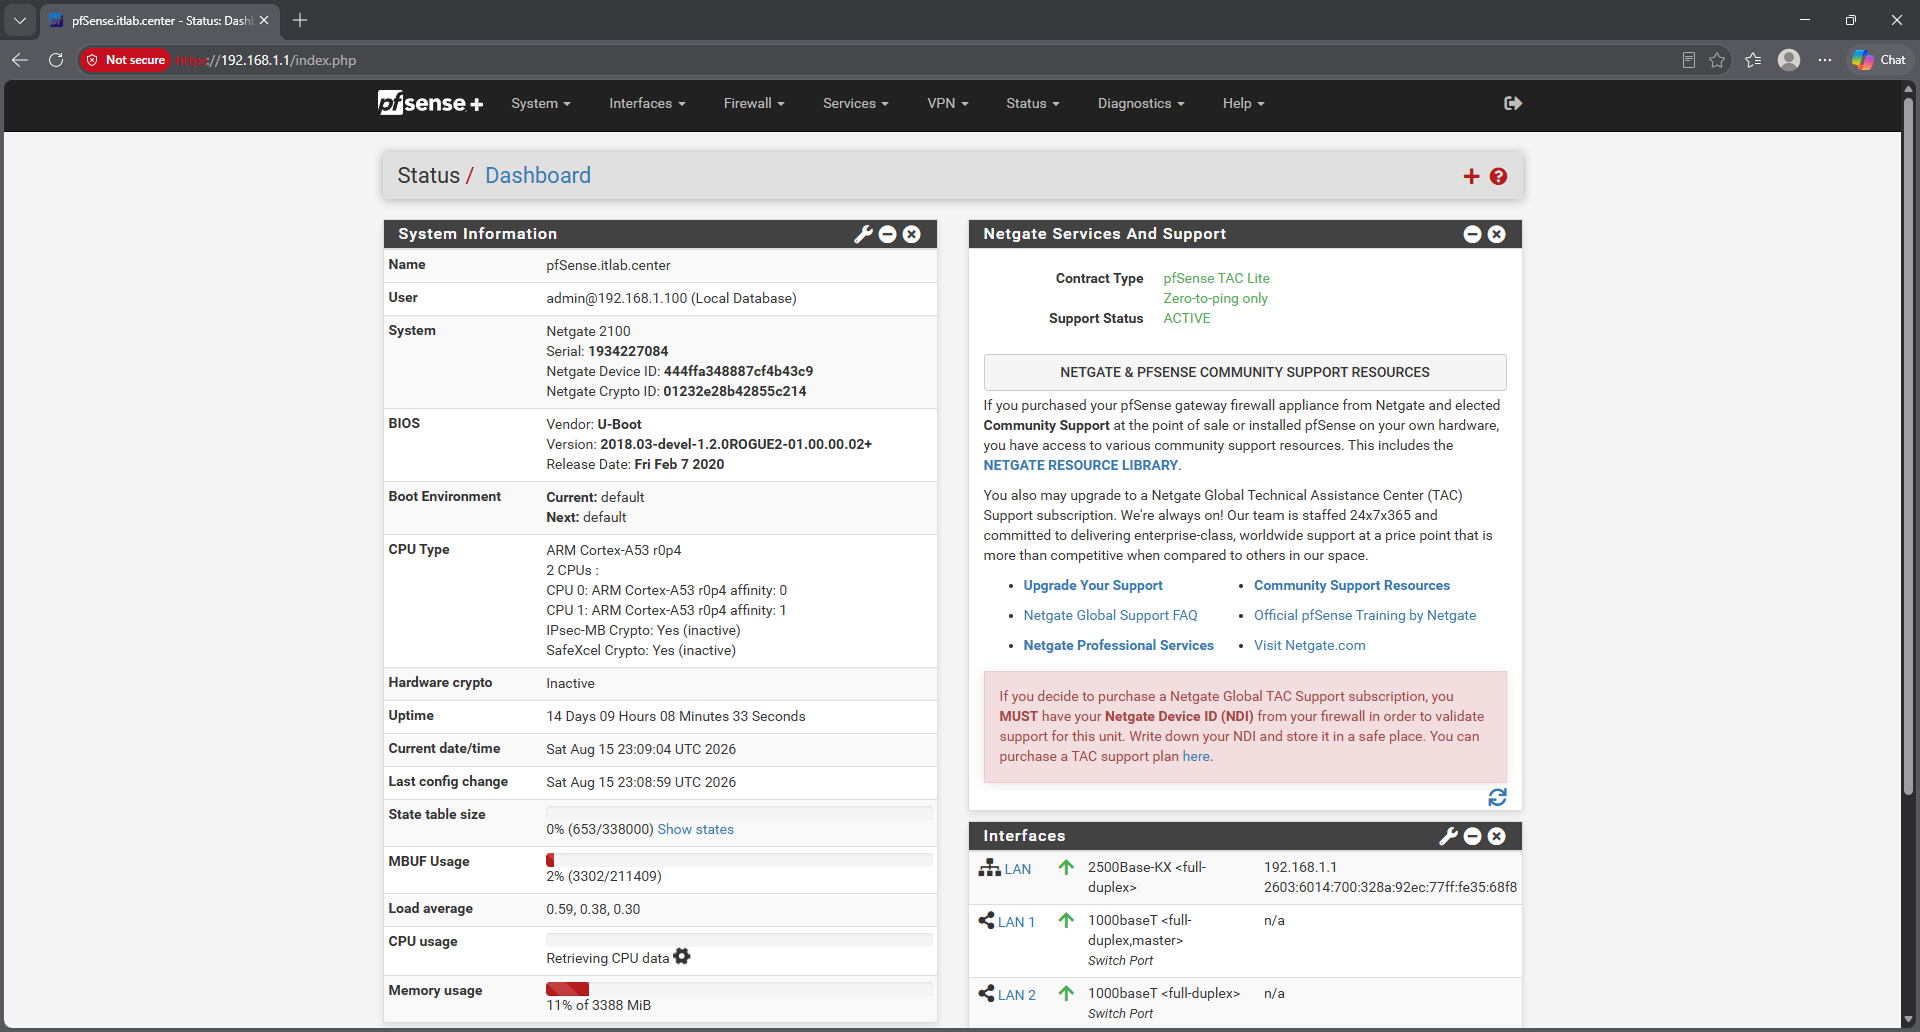Open browser settings and more menu

tap(1825, 60)
